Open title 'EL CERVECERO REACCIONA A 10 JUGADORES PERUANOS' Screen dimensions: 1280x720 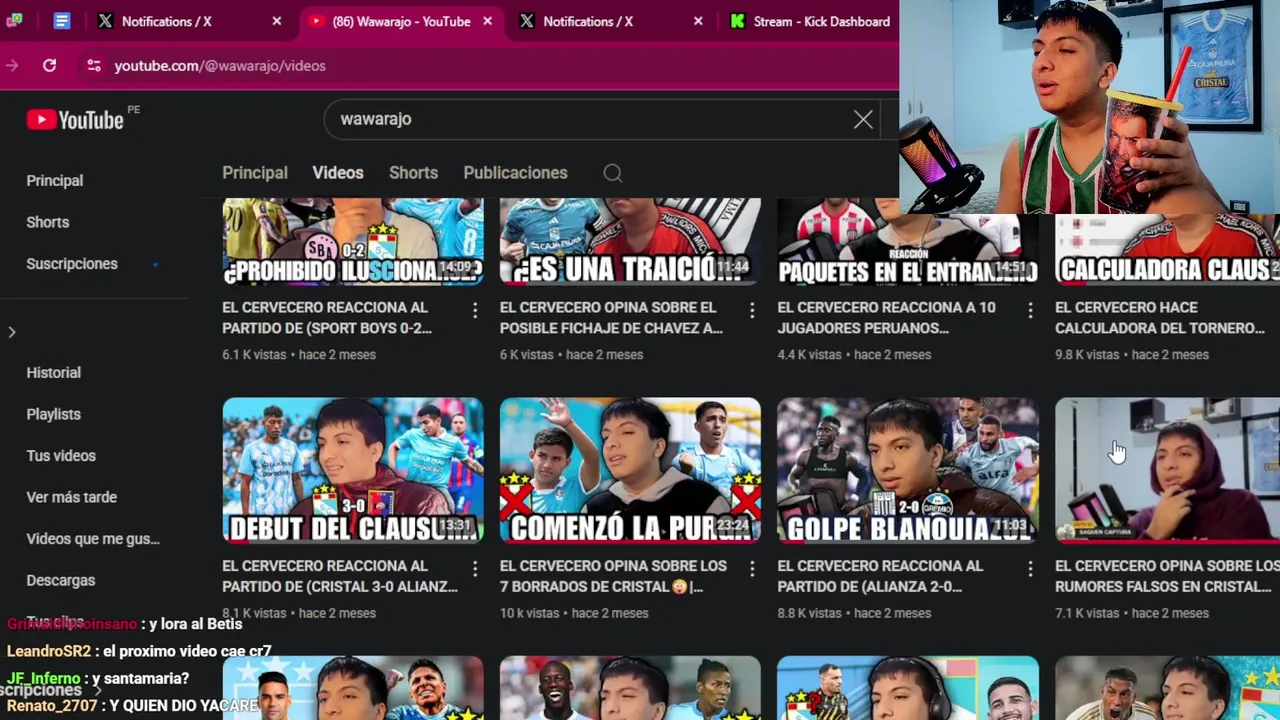[x=886, y=318]
